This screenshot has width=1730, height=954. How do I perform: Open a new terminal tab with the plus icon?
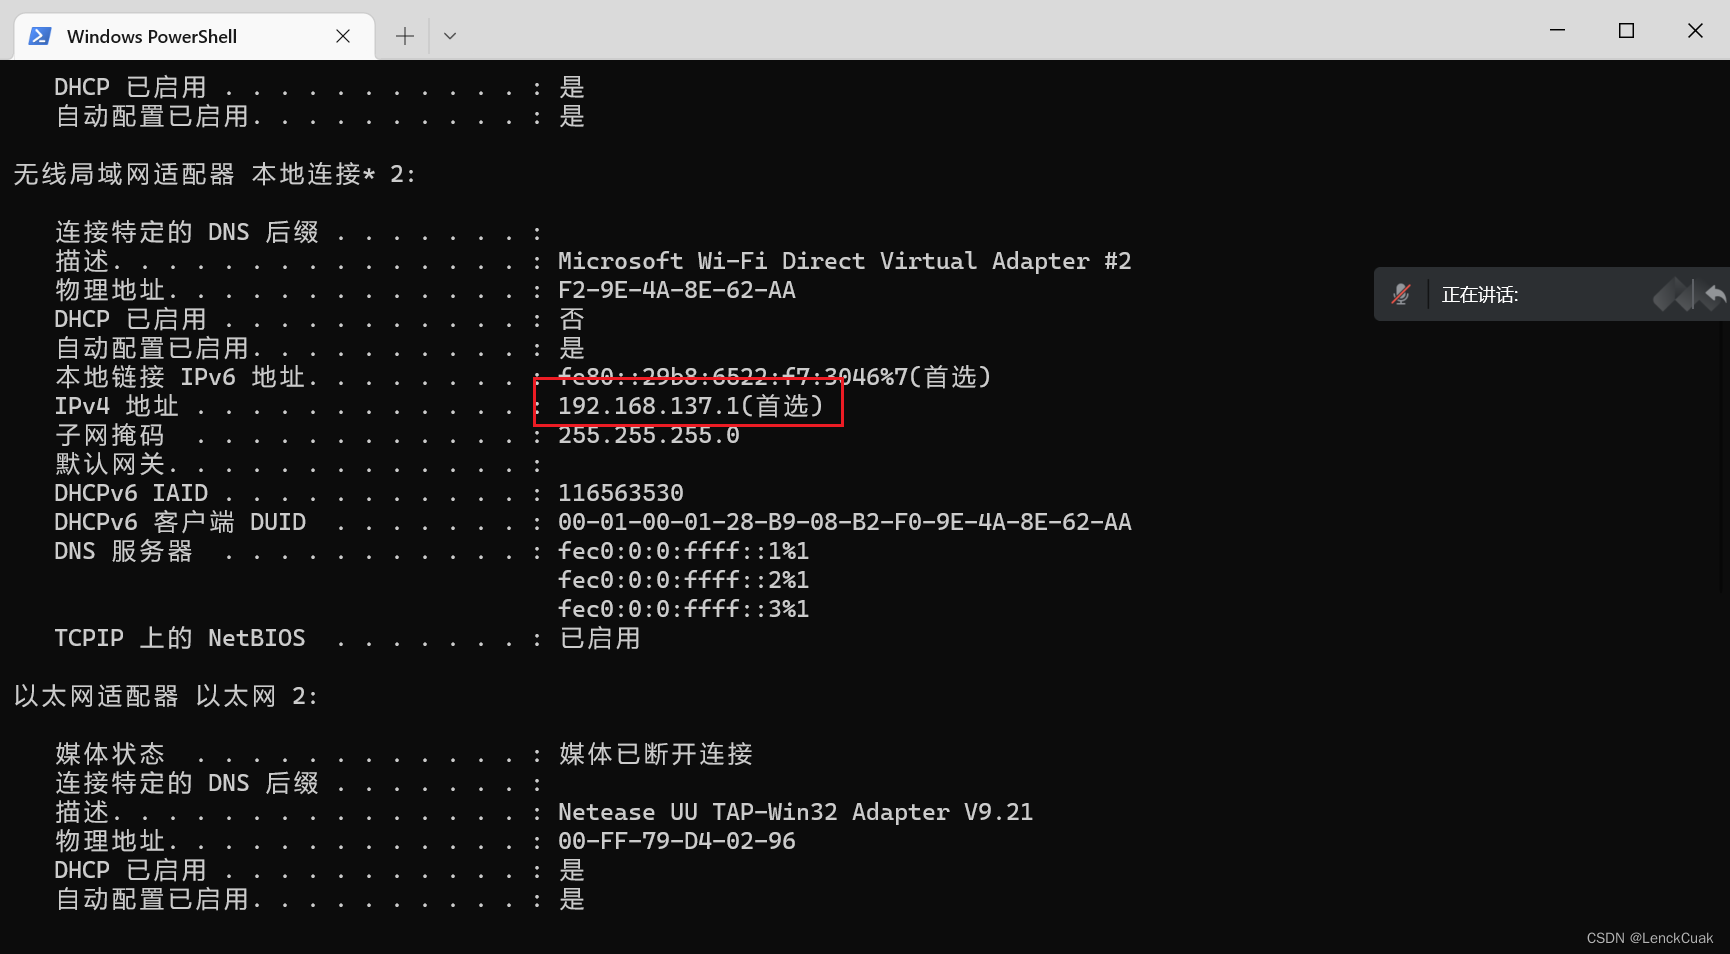pos(404,35)
